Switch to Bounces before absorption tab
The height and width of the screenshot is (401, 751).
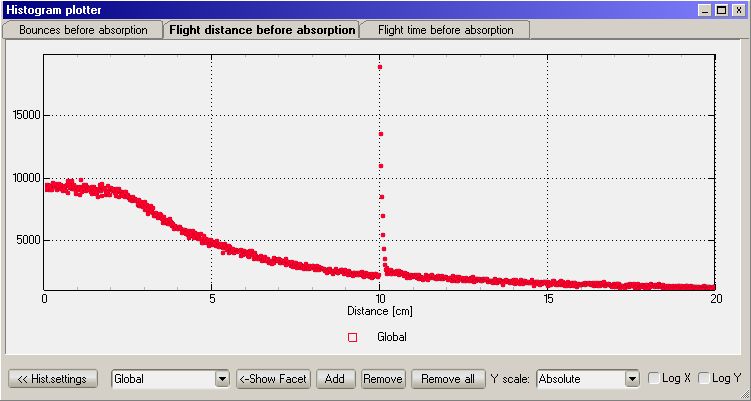click(x=83, y=30)
